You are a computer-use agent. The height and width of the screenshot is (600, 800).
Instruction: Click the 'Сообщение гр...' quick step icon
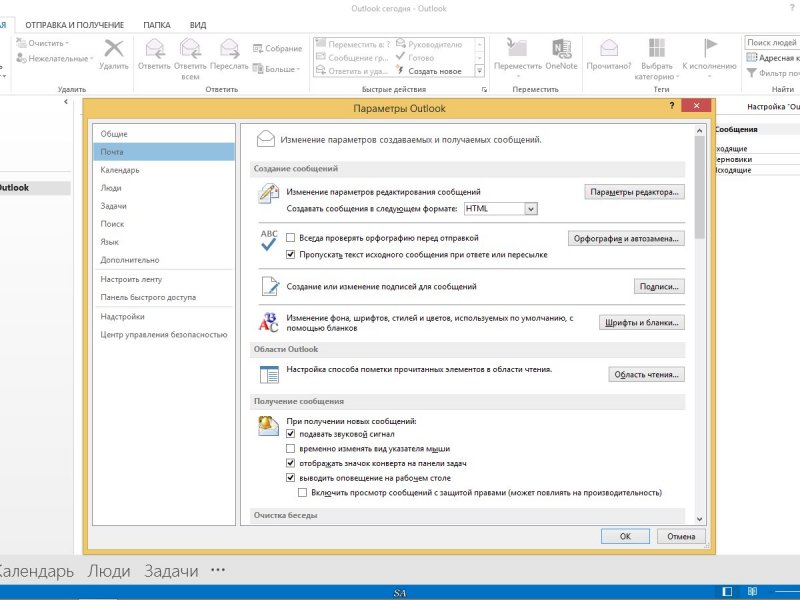(321, 57)
